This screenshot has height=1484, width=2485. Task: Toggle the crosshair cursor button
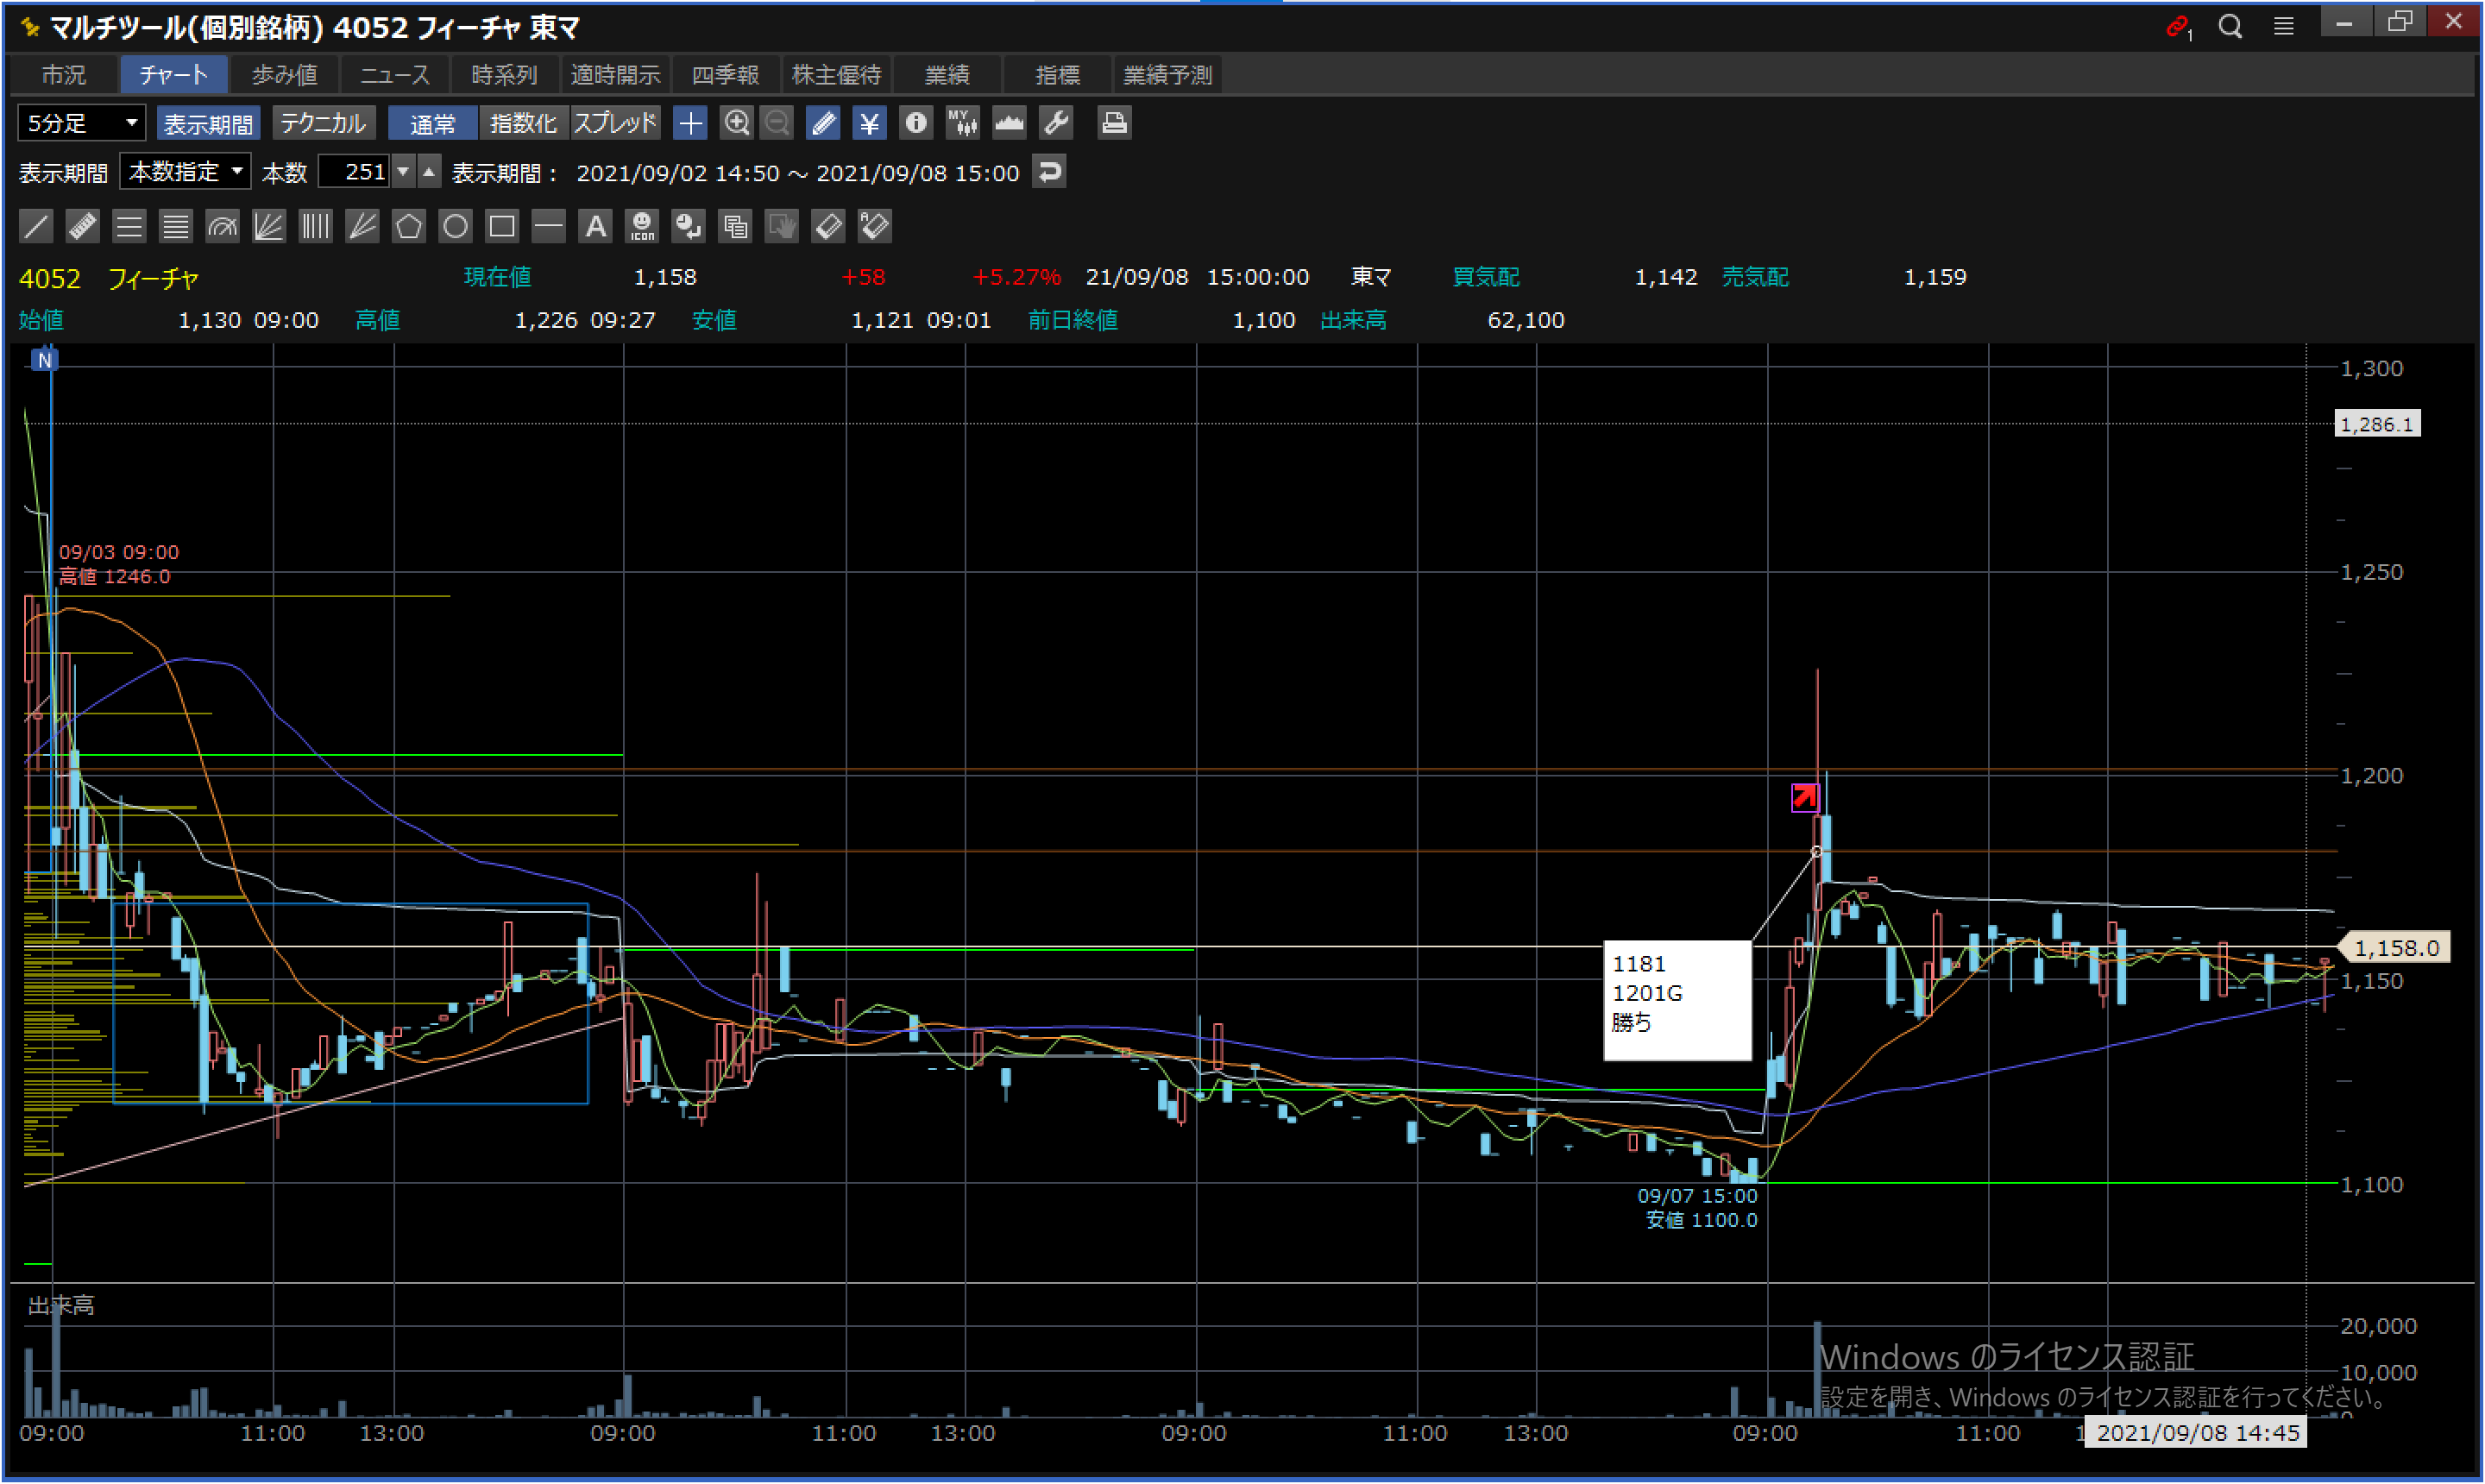(x=690, y=123)
